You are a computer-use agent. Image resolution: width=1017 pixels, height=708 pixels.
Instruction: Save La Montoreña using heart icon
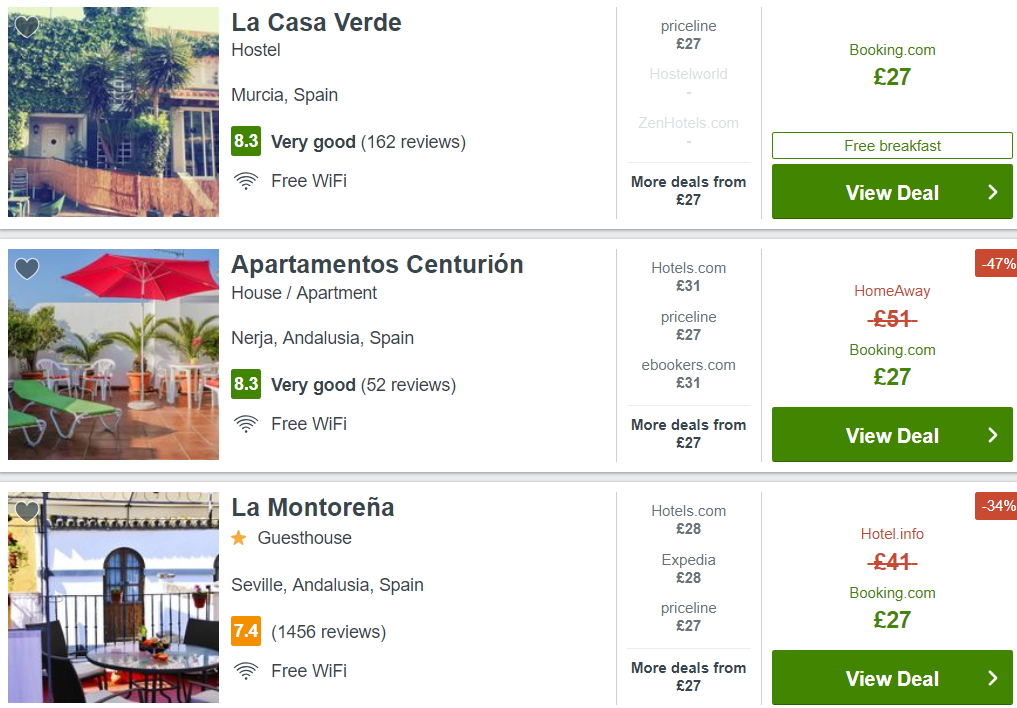[27, 512]
